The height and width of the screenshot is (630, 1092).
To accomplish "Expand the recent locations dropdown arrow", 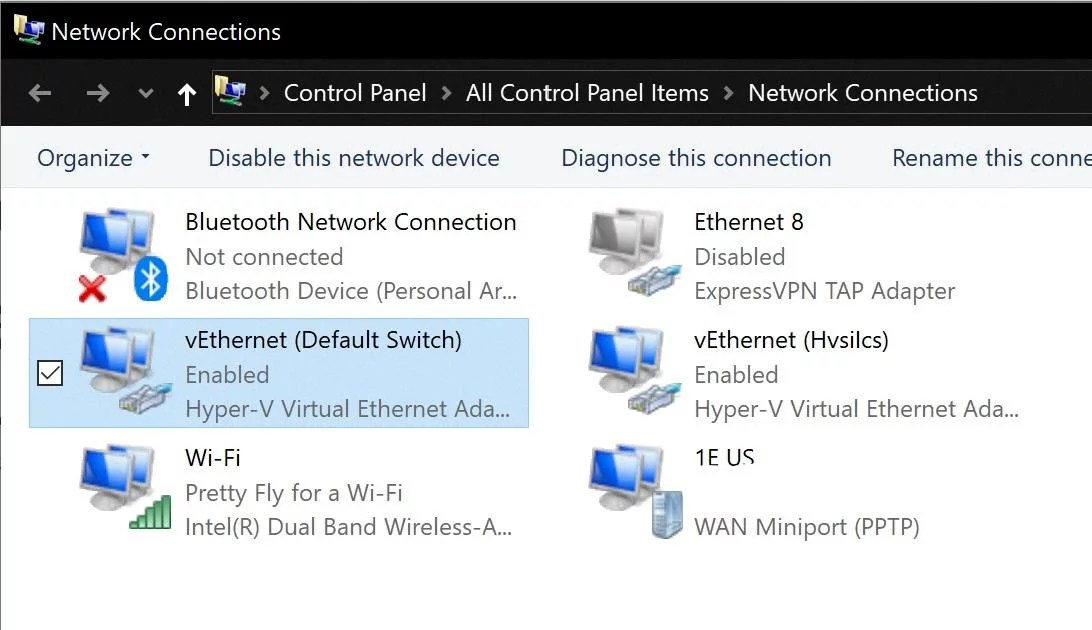I will [146, 94].
